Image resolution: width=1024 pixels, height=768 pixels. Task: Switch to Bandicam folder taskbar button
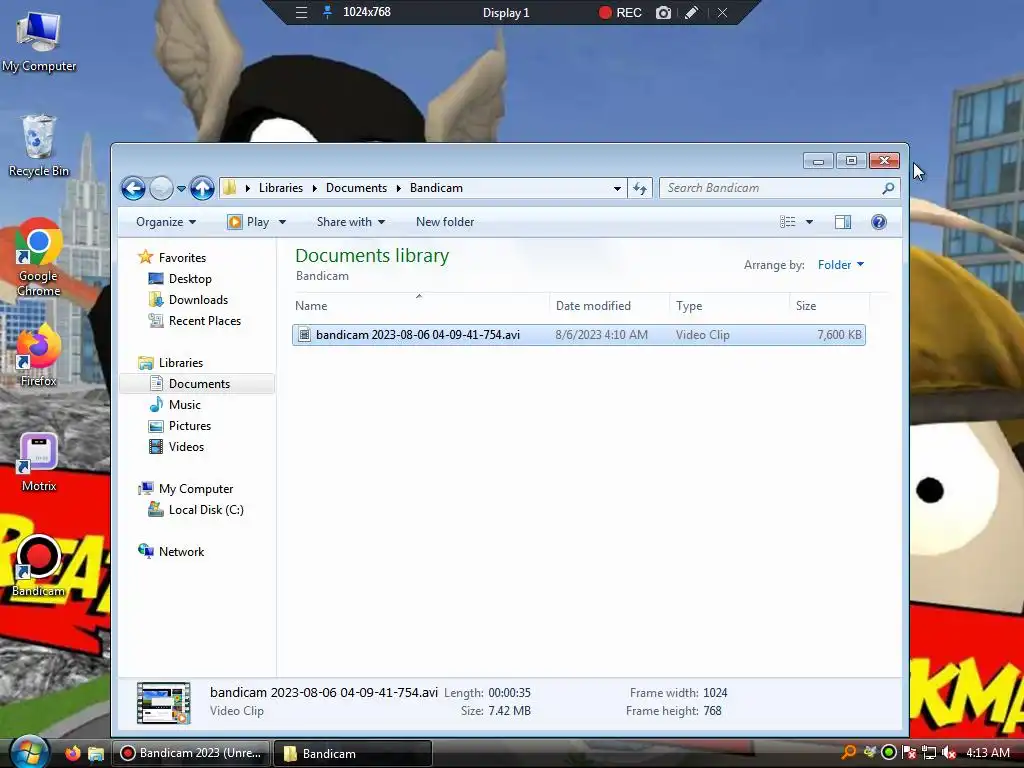pyautogui.click(x=352, y=753)
